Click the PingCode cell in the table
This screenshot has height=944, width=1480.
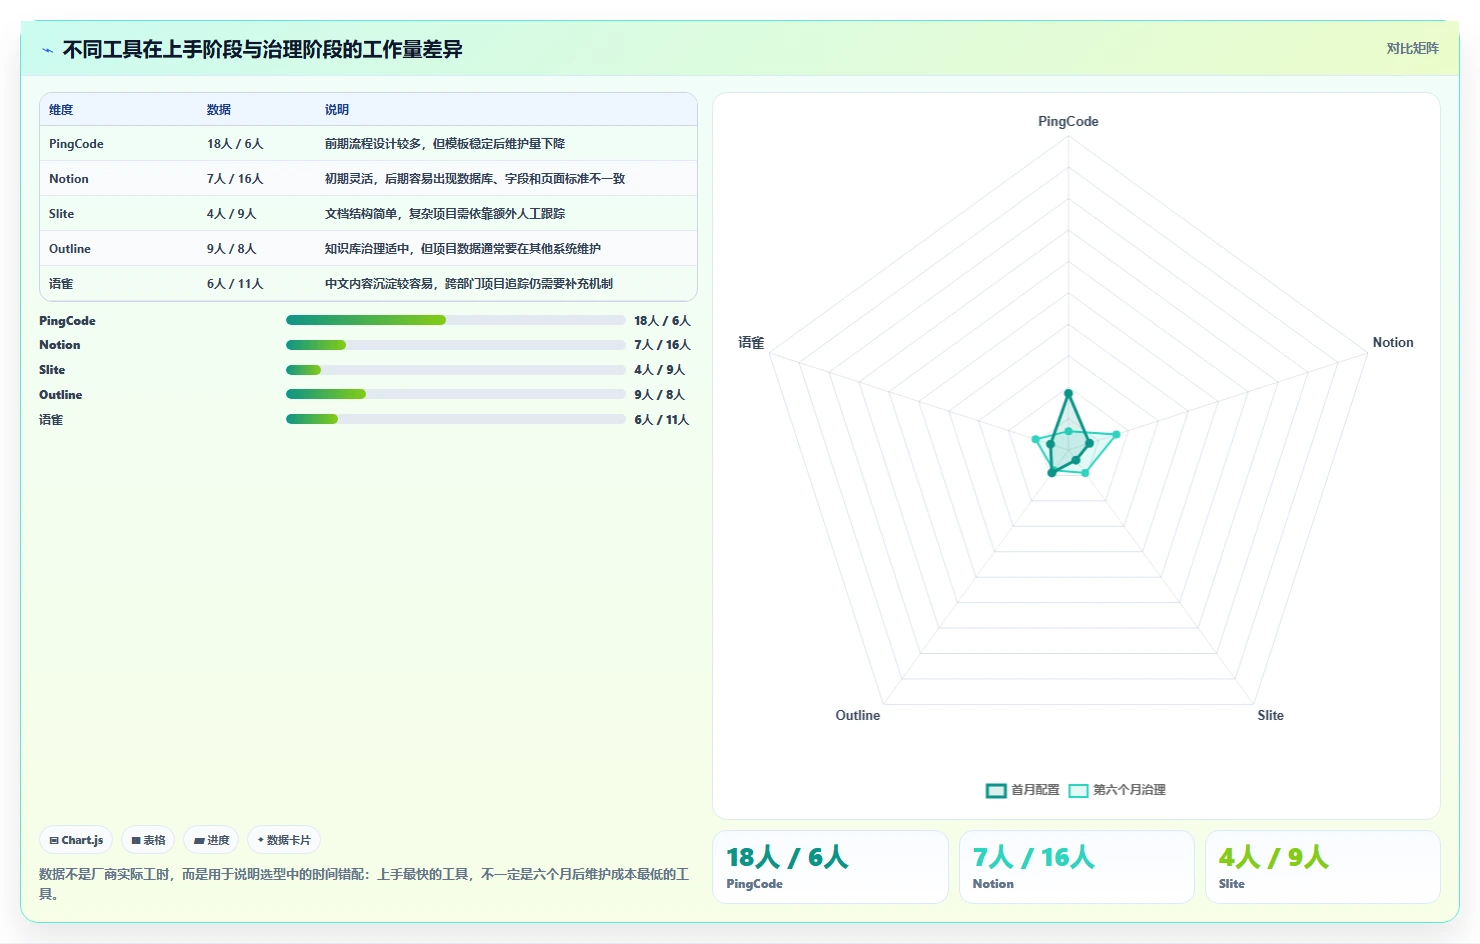click(x=76, y=144)
